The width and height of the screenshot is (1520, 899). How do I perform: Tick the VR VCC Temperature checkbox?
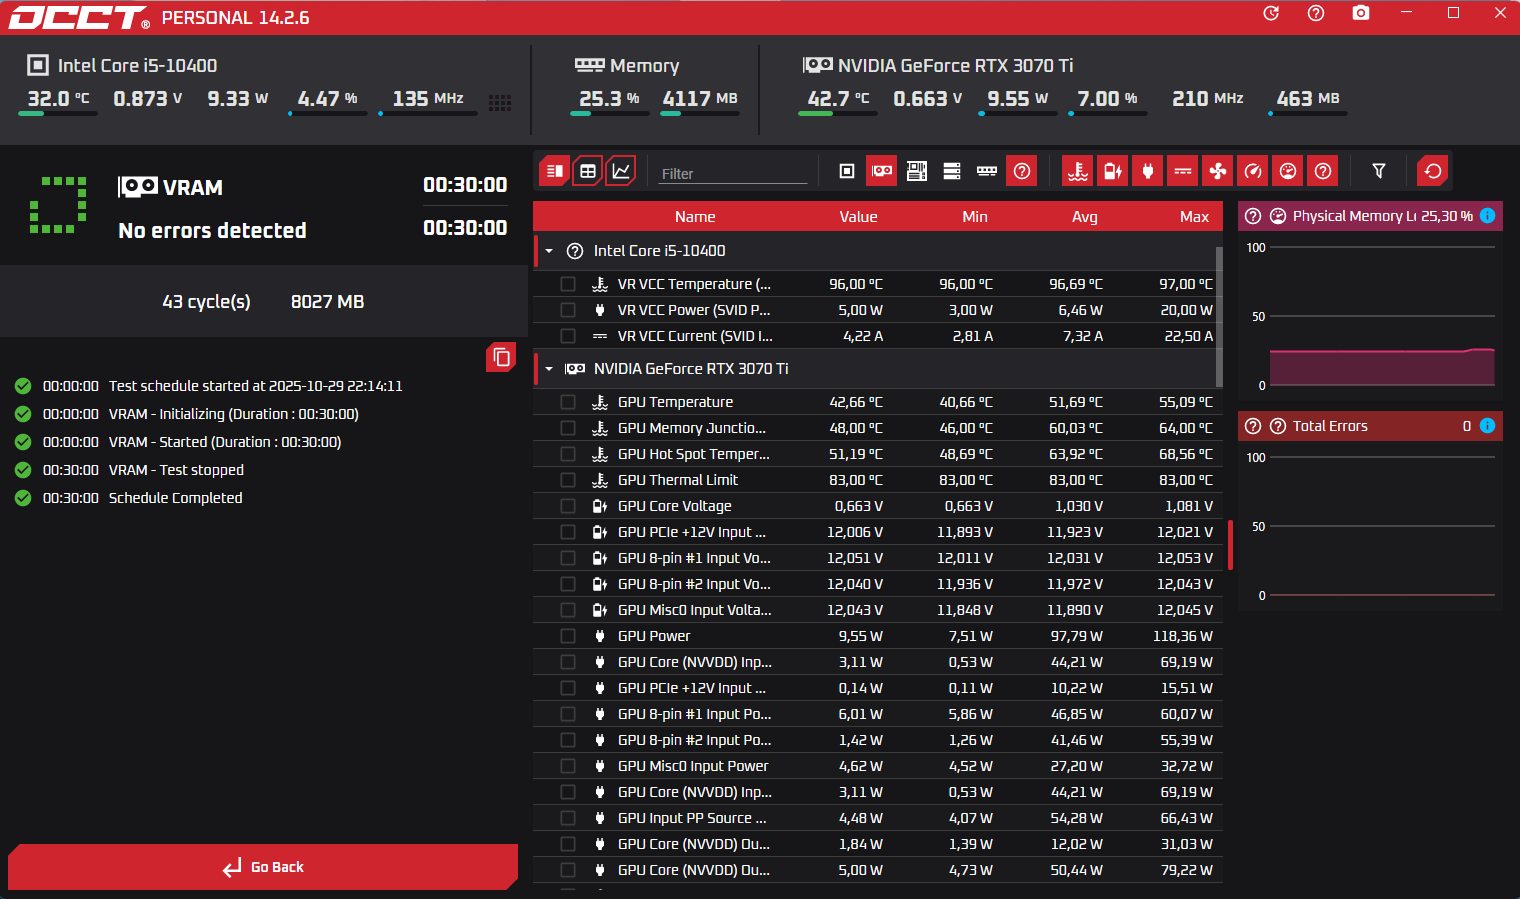pyautogui.click(x=568, y=284)
